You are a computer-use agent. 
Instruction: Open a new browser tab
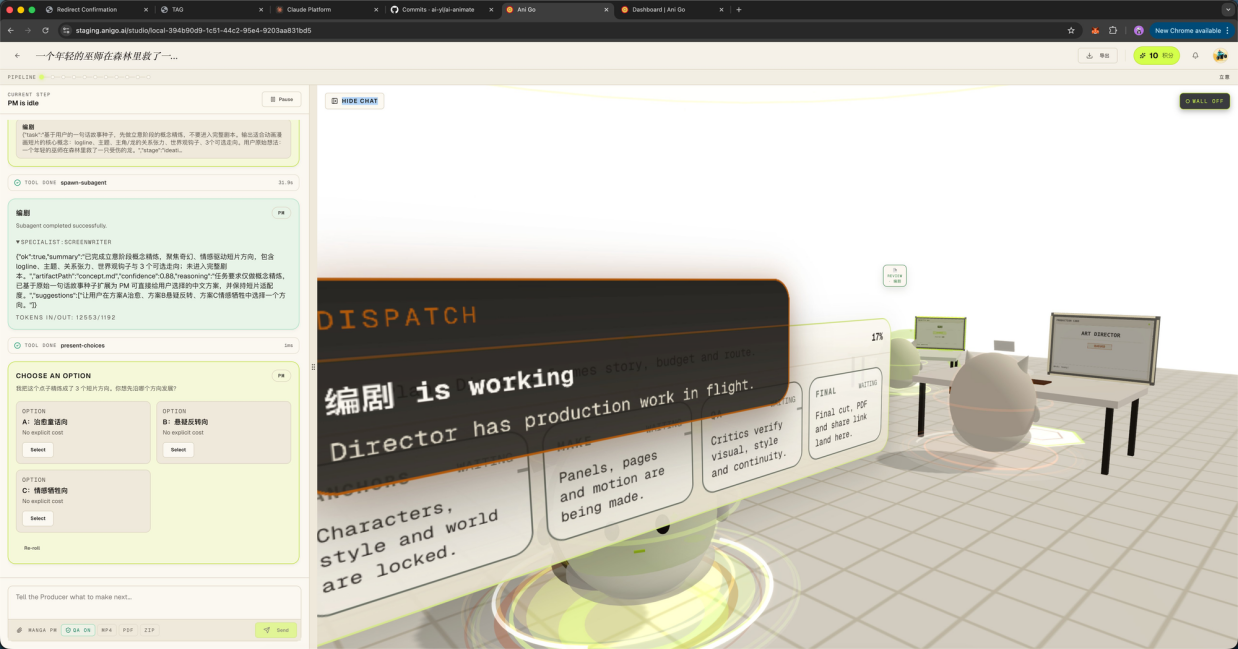click(739, 9)
